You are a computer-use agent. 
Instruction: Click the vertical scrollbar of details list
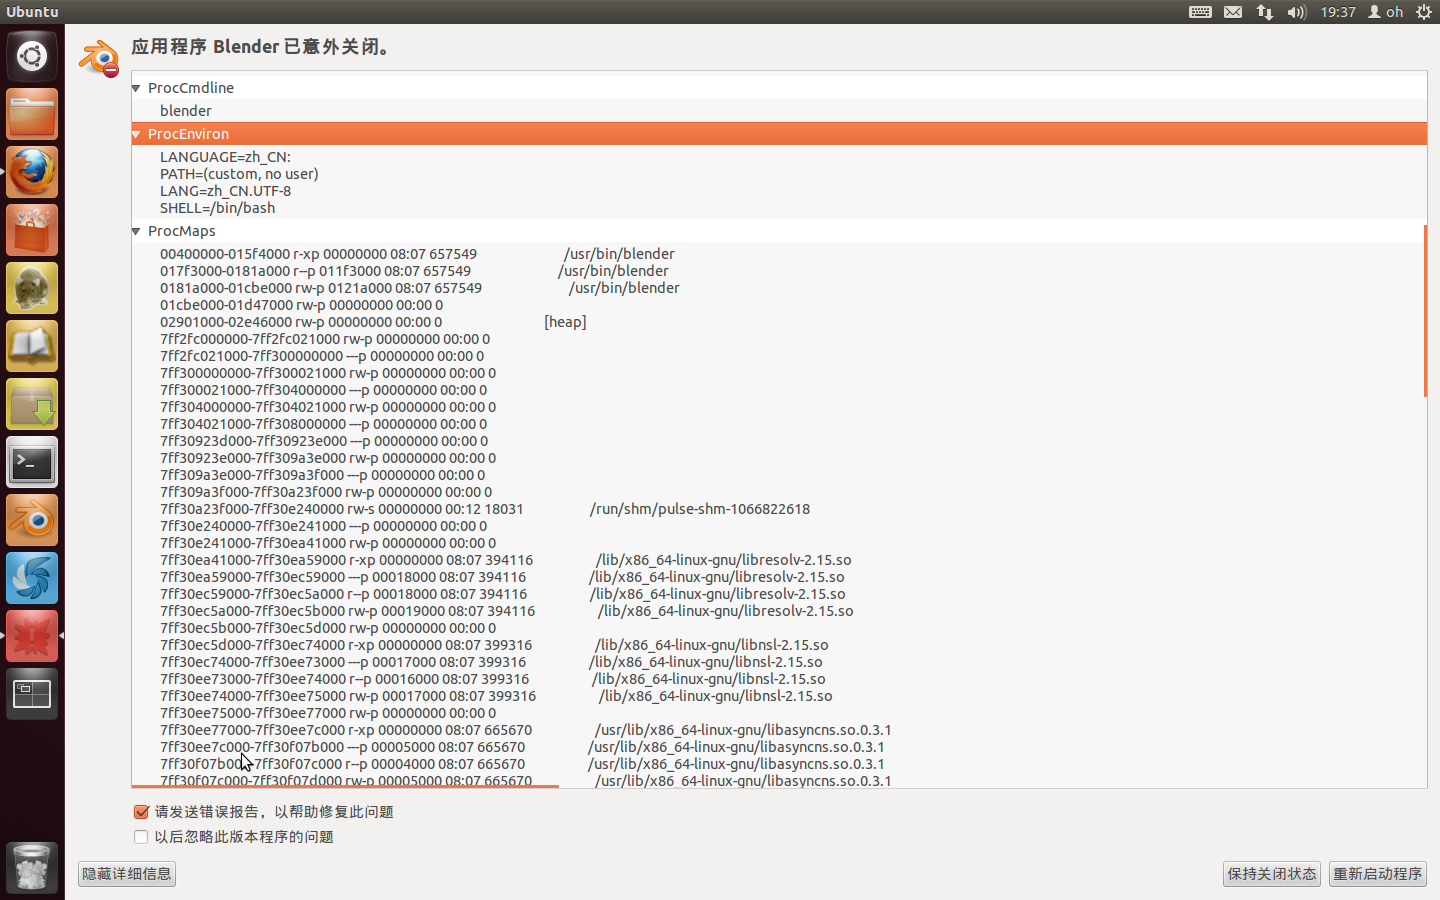pyautogui.click(x=1425, y=310)
